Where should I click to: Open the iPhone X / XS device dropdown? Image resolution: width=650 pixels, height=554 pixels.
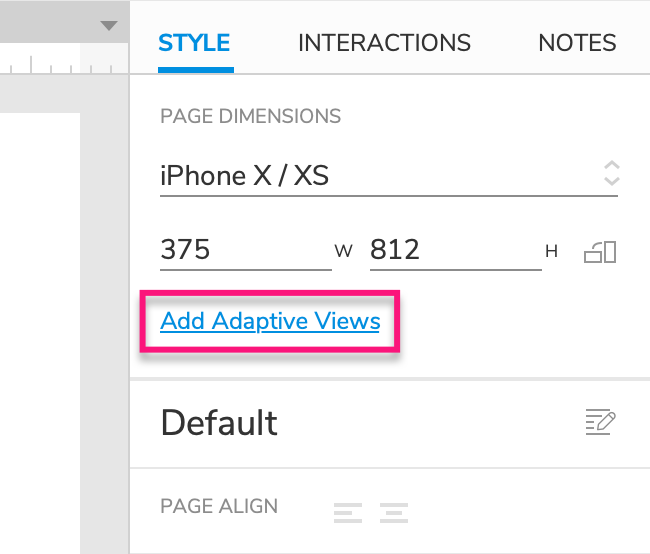pyautogui.click(x=389, y=176)
